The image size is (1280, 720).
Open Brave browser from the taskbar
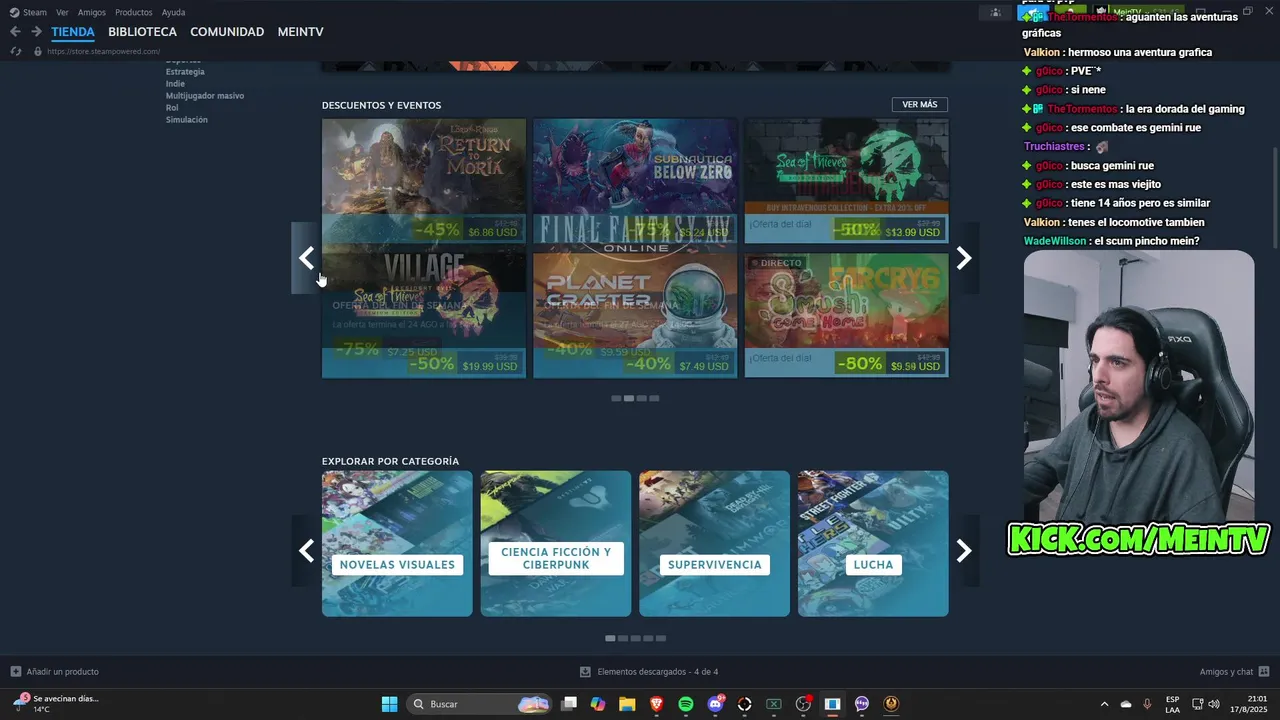(657, 704)
